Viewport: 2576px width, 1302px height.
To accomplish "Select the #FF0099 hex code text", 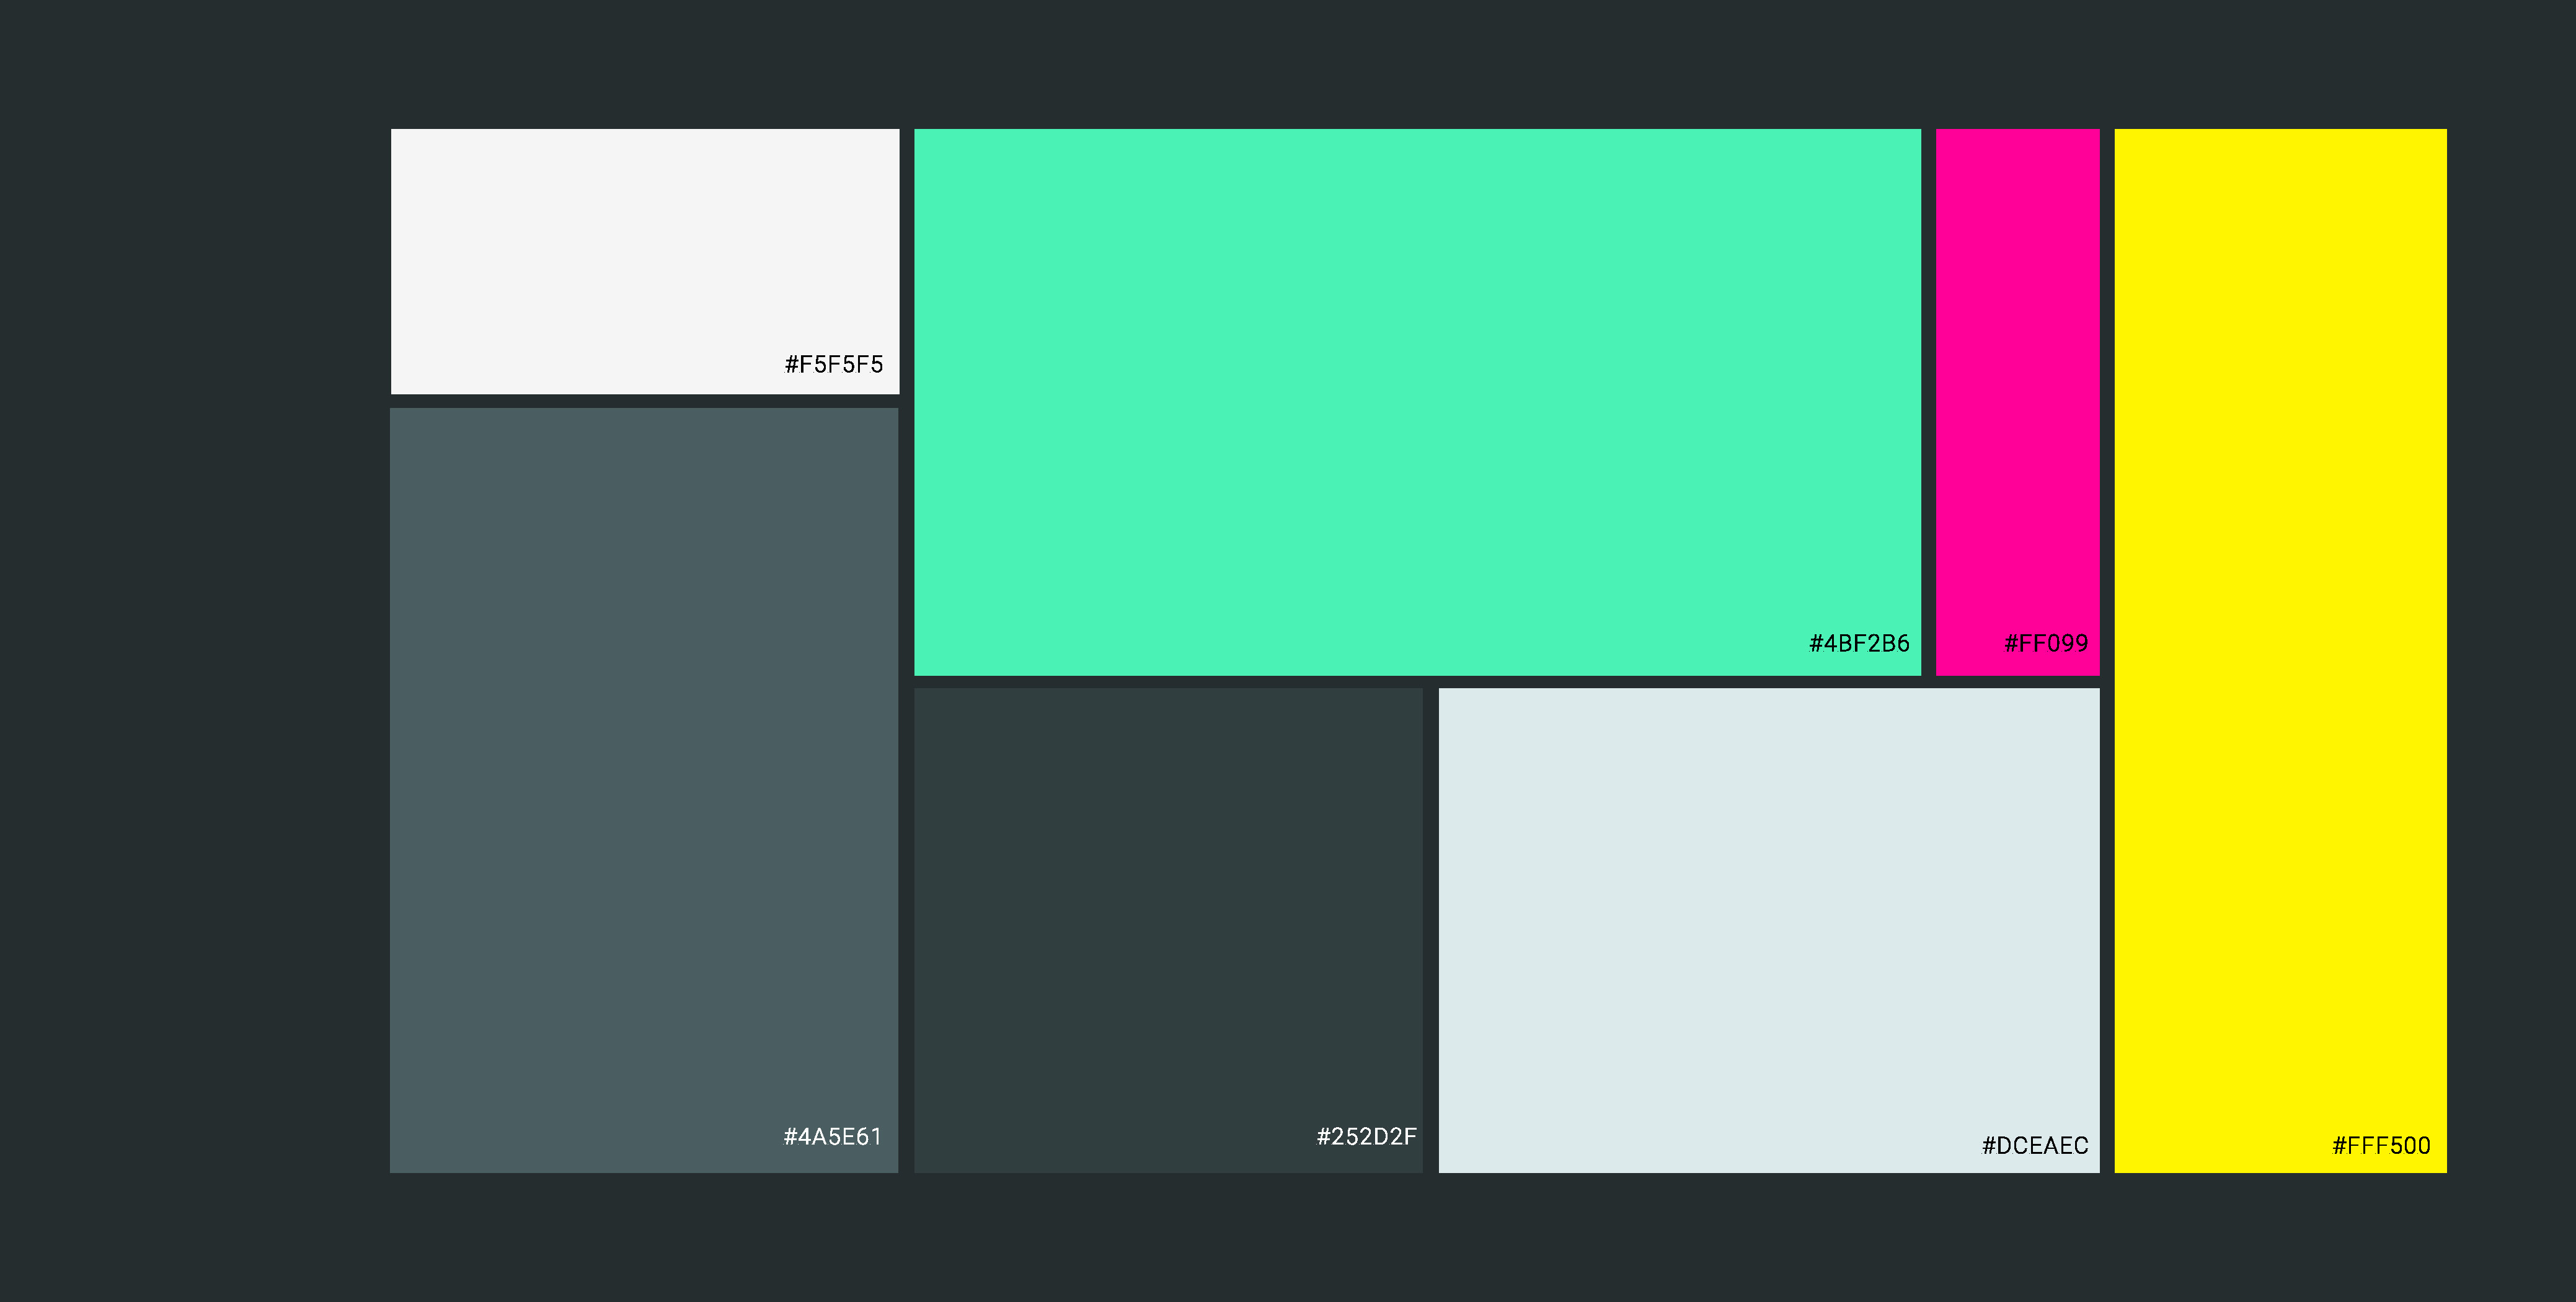I will (x=2046, y=643).
